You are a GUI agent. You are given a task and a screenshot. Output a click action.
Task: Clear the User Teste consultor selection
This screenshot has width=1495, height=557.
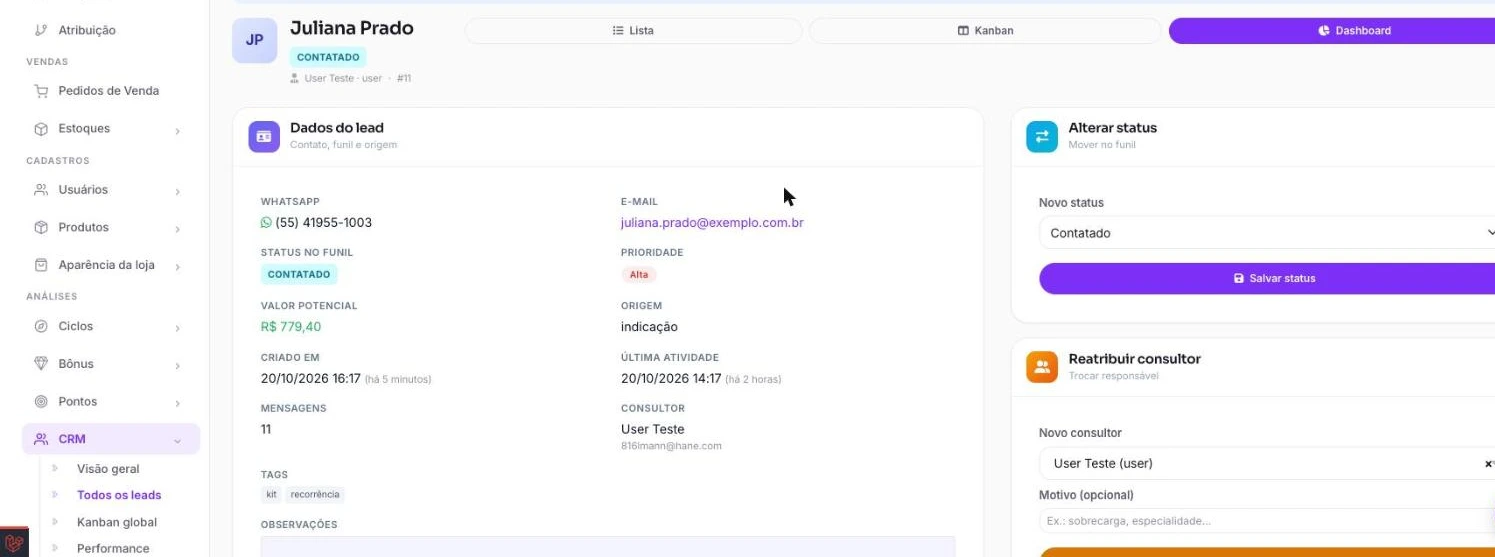(1488, 464)
